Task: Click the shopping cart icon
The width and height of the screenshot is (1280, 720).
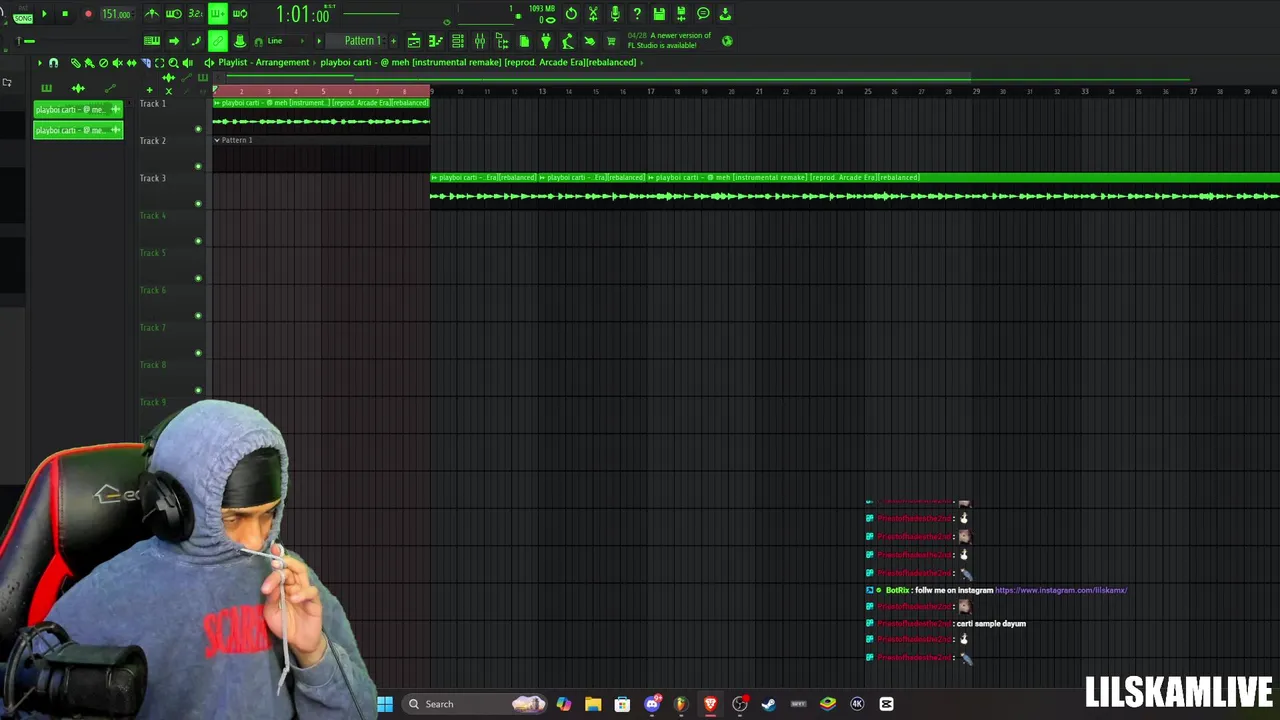Action: click(x=611, y=41)
